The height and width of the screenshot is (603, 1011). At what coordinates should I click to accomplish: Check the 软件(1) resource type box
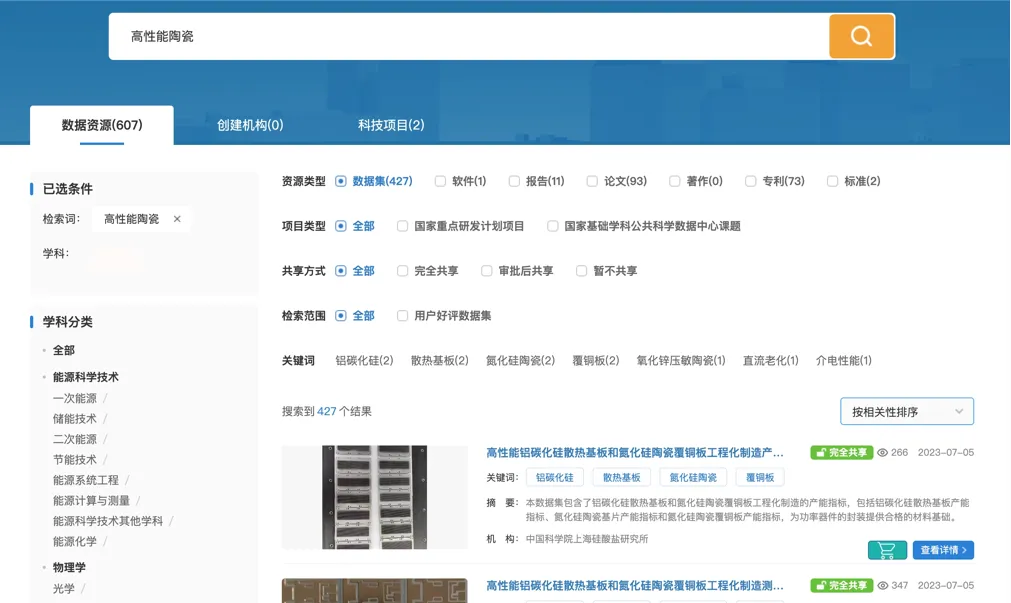pos(440,181)
